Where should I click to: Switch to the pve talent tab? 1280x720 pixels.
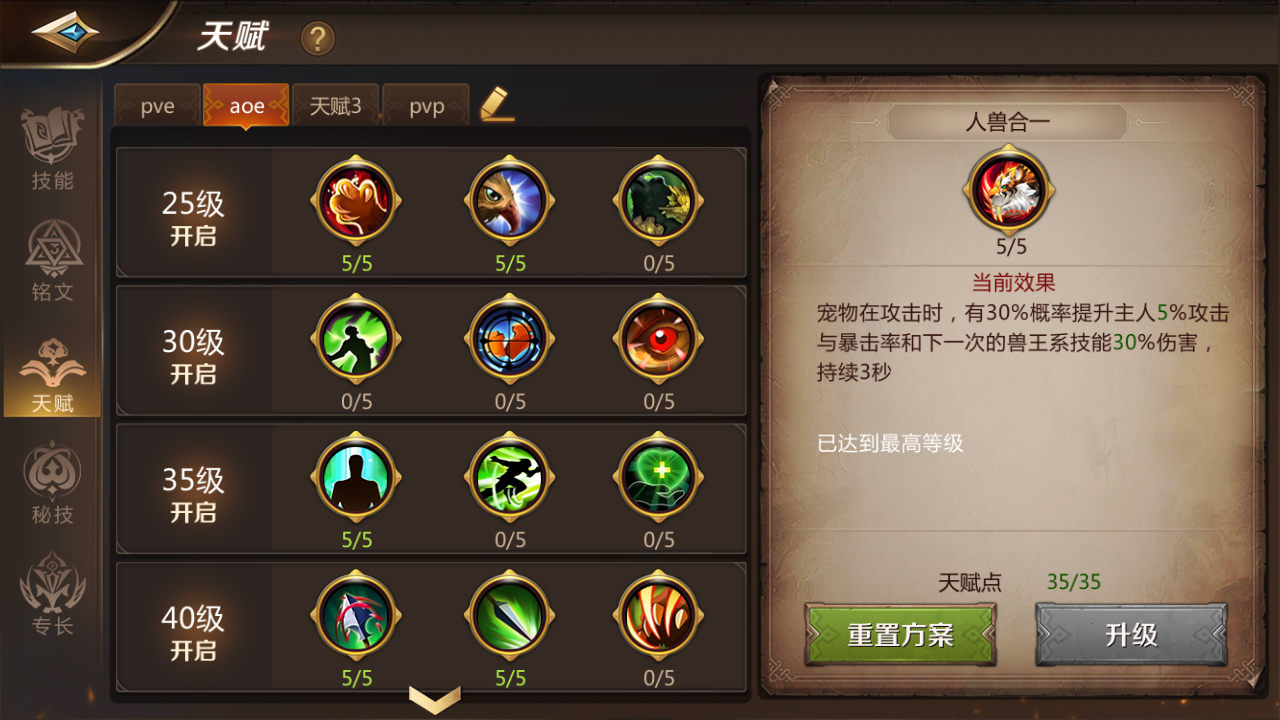tap(157, 105)
